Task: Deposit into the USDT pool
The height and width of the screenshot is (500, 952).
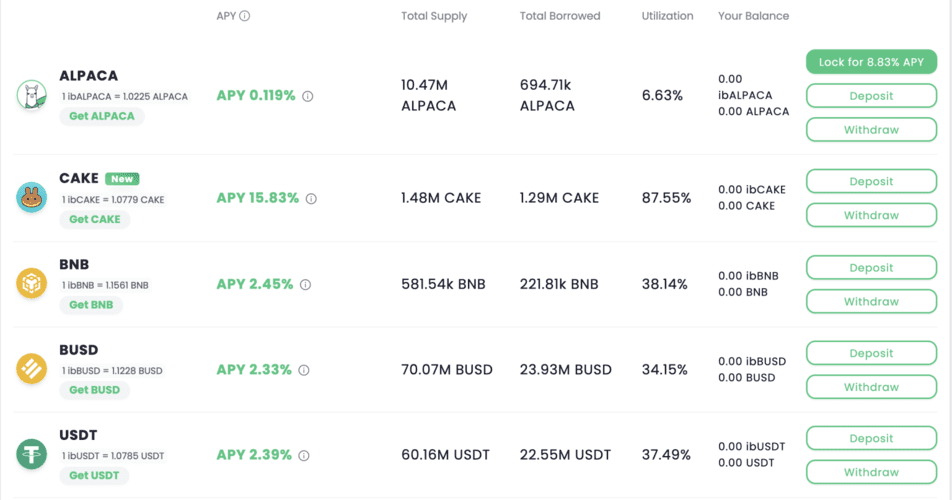Action: point(871,438)
